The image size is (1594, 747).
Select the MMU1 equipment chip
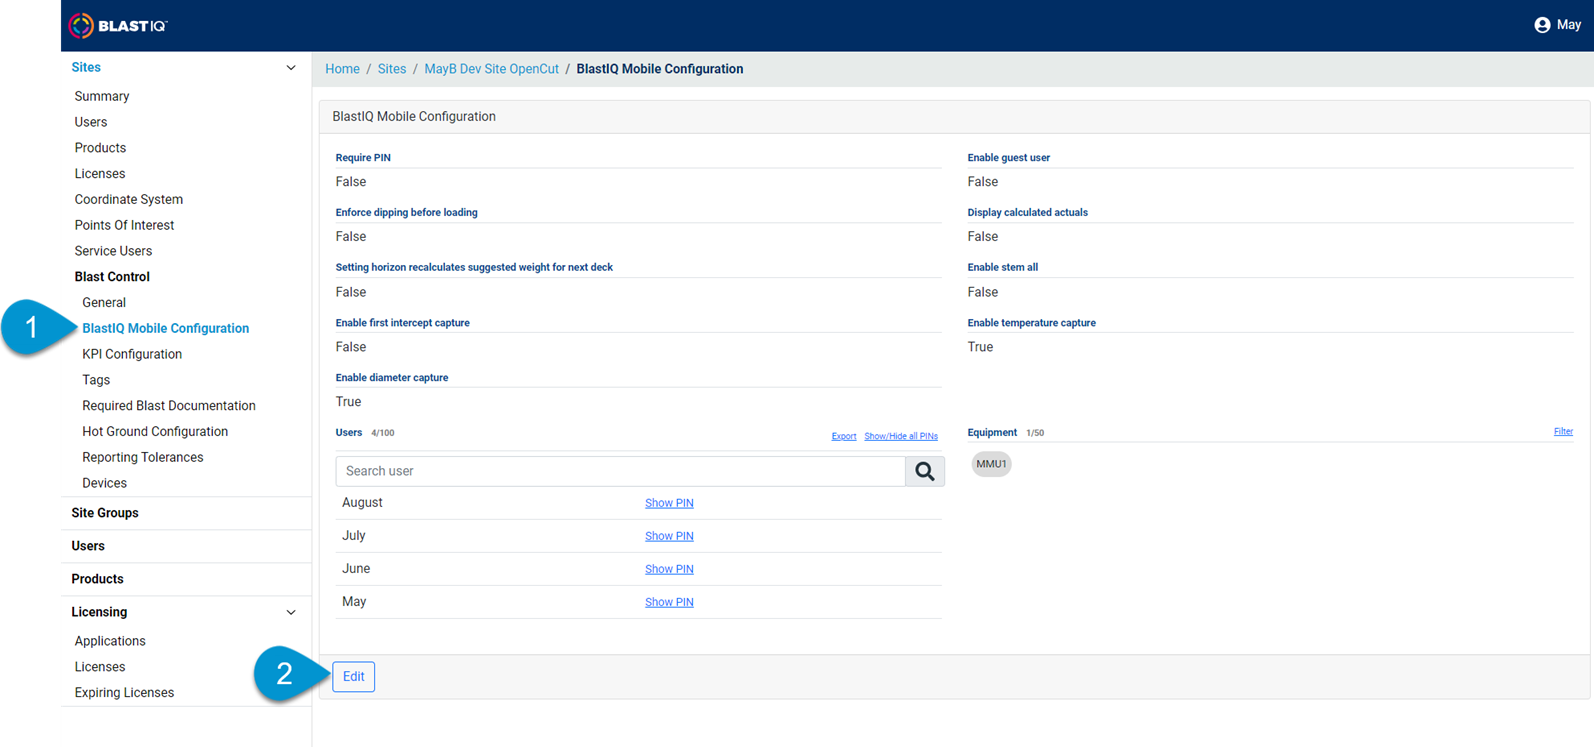992,464
